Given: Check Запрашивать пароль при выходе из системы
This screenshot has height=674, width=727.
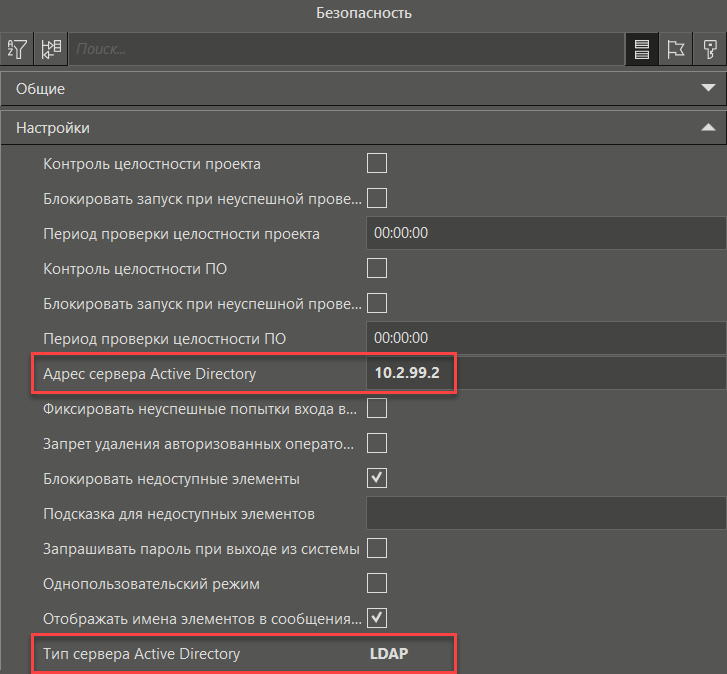Looking at the screenshot, I should [x=377, y=548].
